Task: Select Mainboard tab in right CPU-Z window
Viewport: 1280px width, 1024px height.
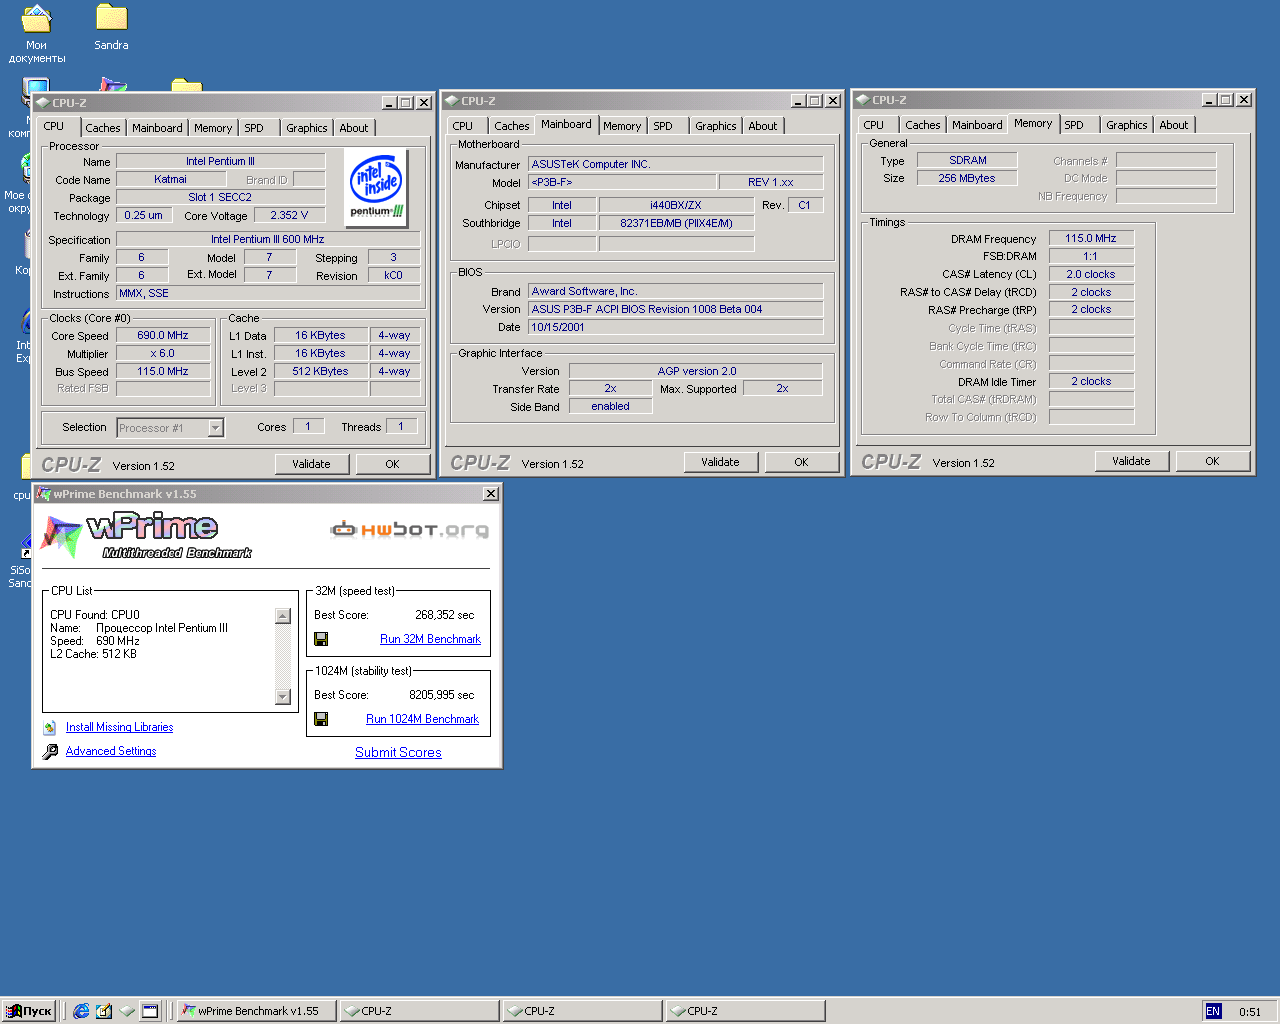Action: [x=977, y=125]
